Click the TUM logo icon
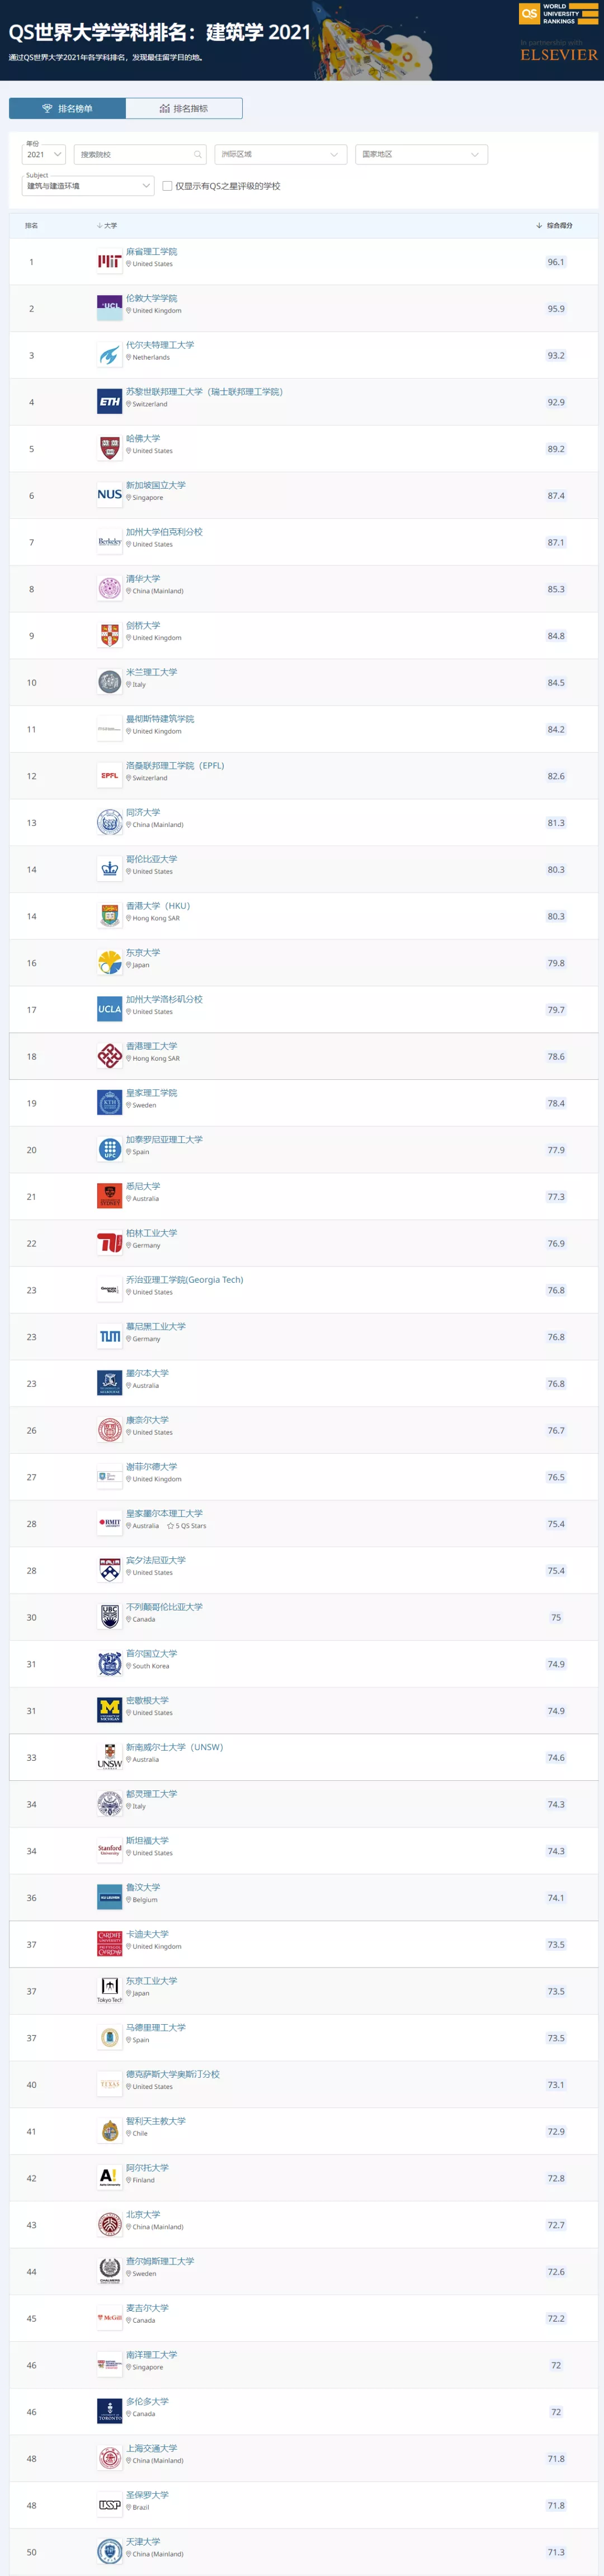604x2576 pixels. (109, 1337)
